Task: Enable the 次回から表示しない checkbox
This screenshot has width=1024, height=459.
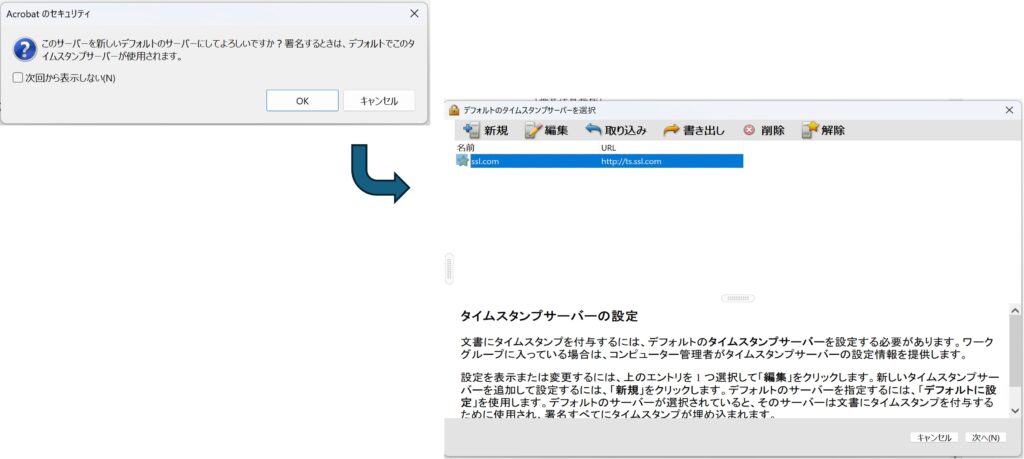Action: pyautogui.click(x=18, y=78)
